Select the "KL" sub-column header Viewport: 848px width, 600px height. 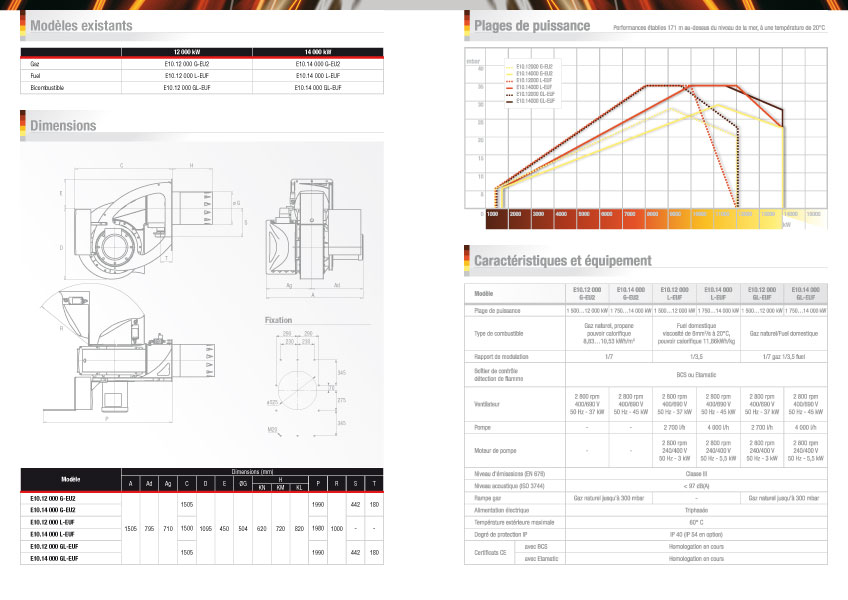(x=299, y=487)
